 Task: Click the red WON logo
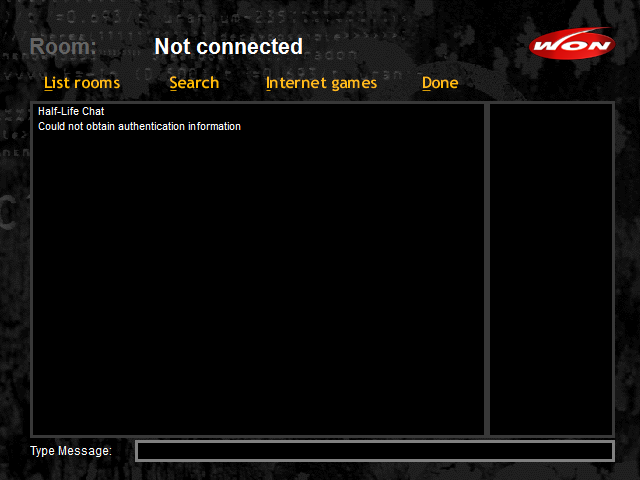tap(572, 44)
